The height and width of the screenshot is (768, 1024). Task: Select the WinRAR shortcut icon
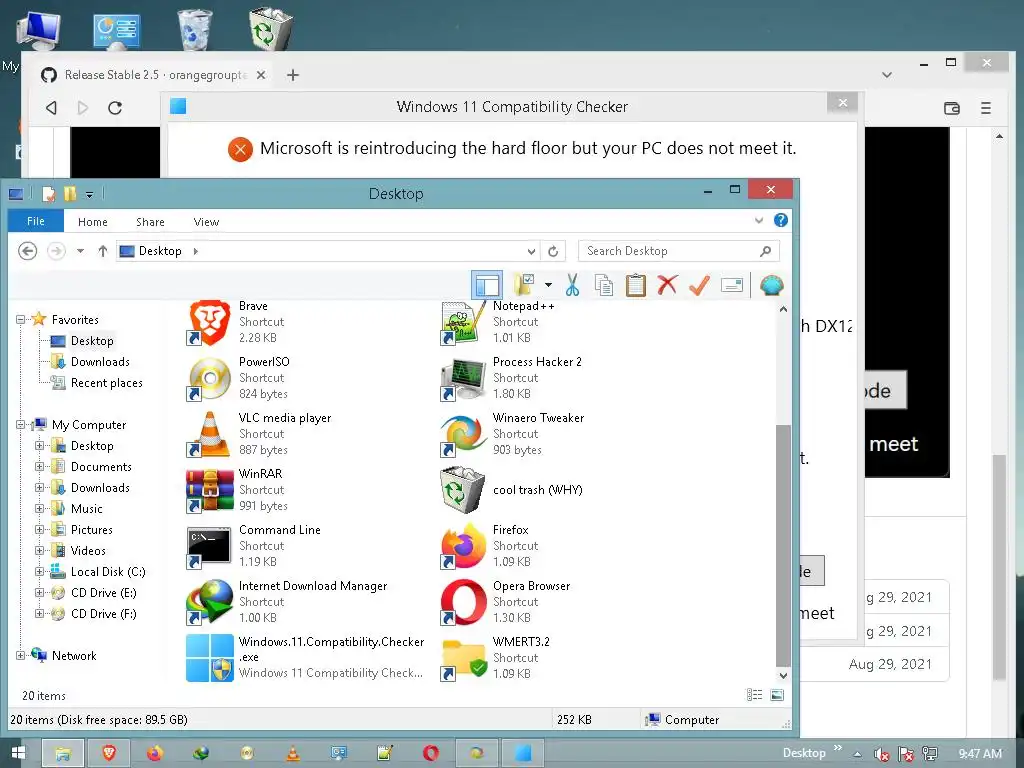click(210, 490)
